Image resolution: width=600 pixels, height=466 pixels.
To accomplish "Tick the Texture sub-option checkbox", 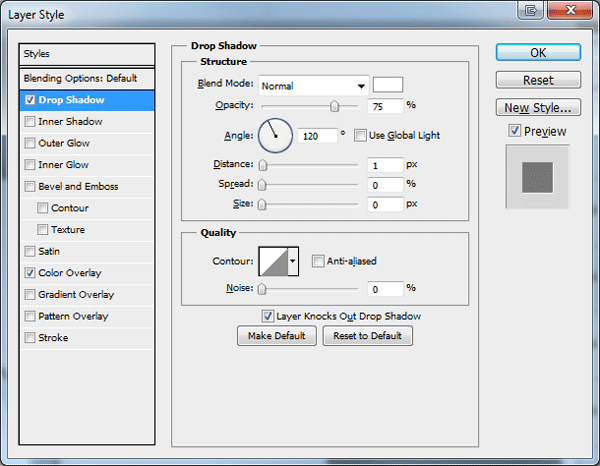I will (42, 230).
